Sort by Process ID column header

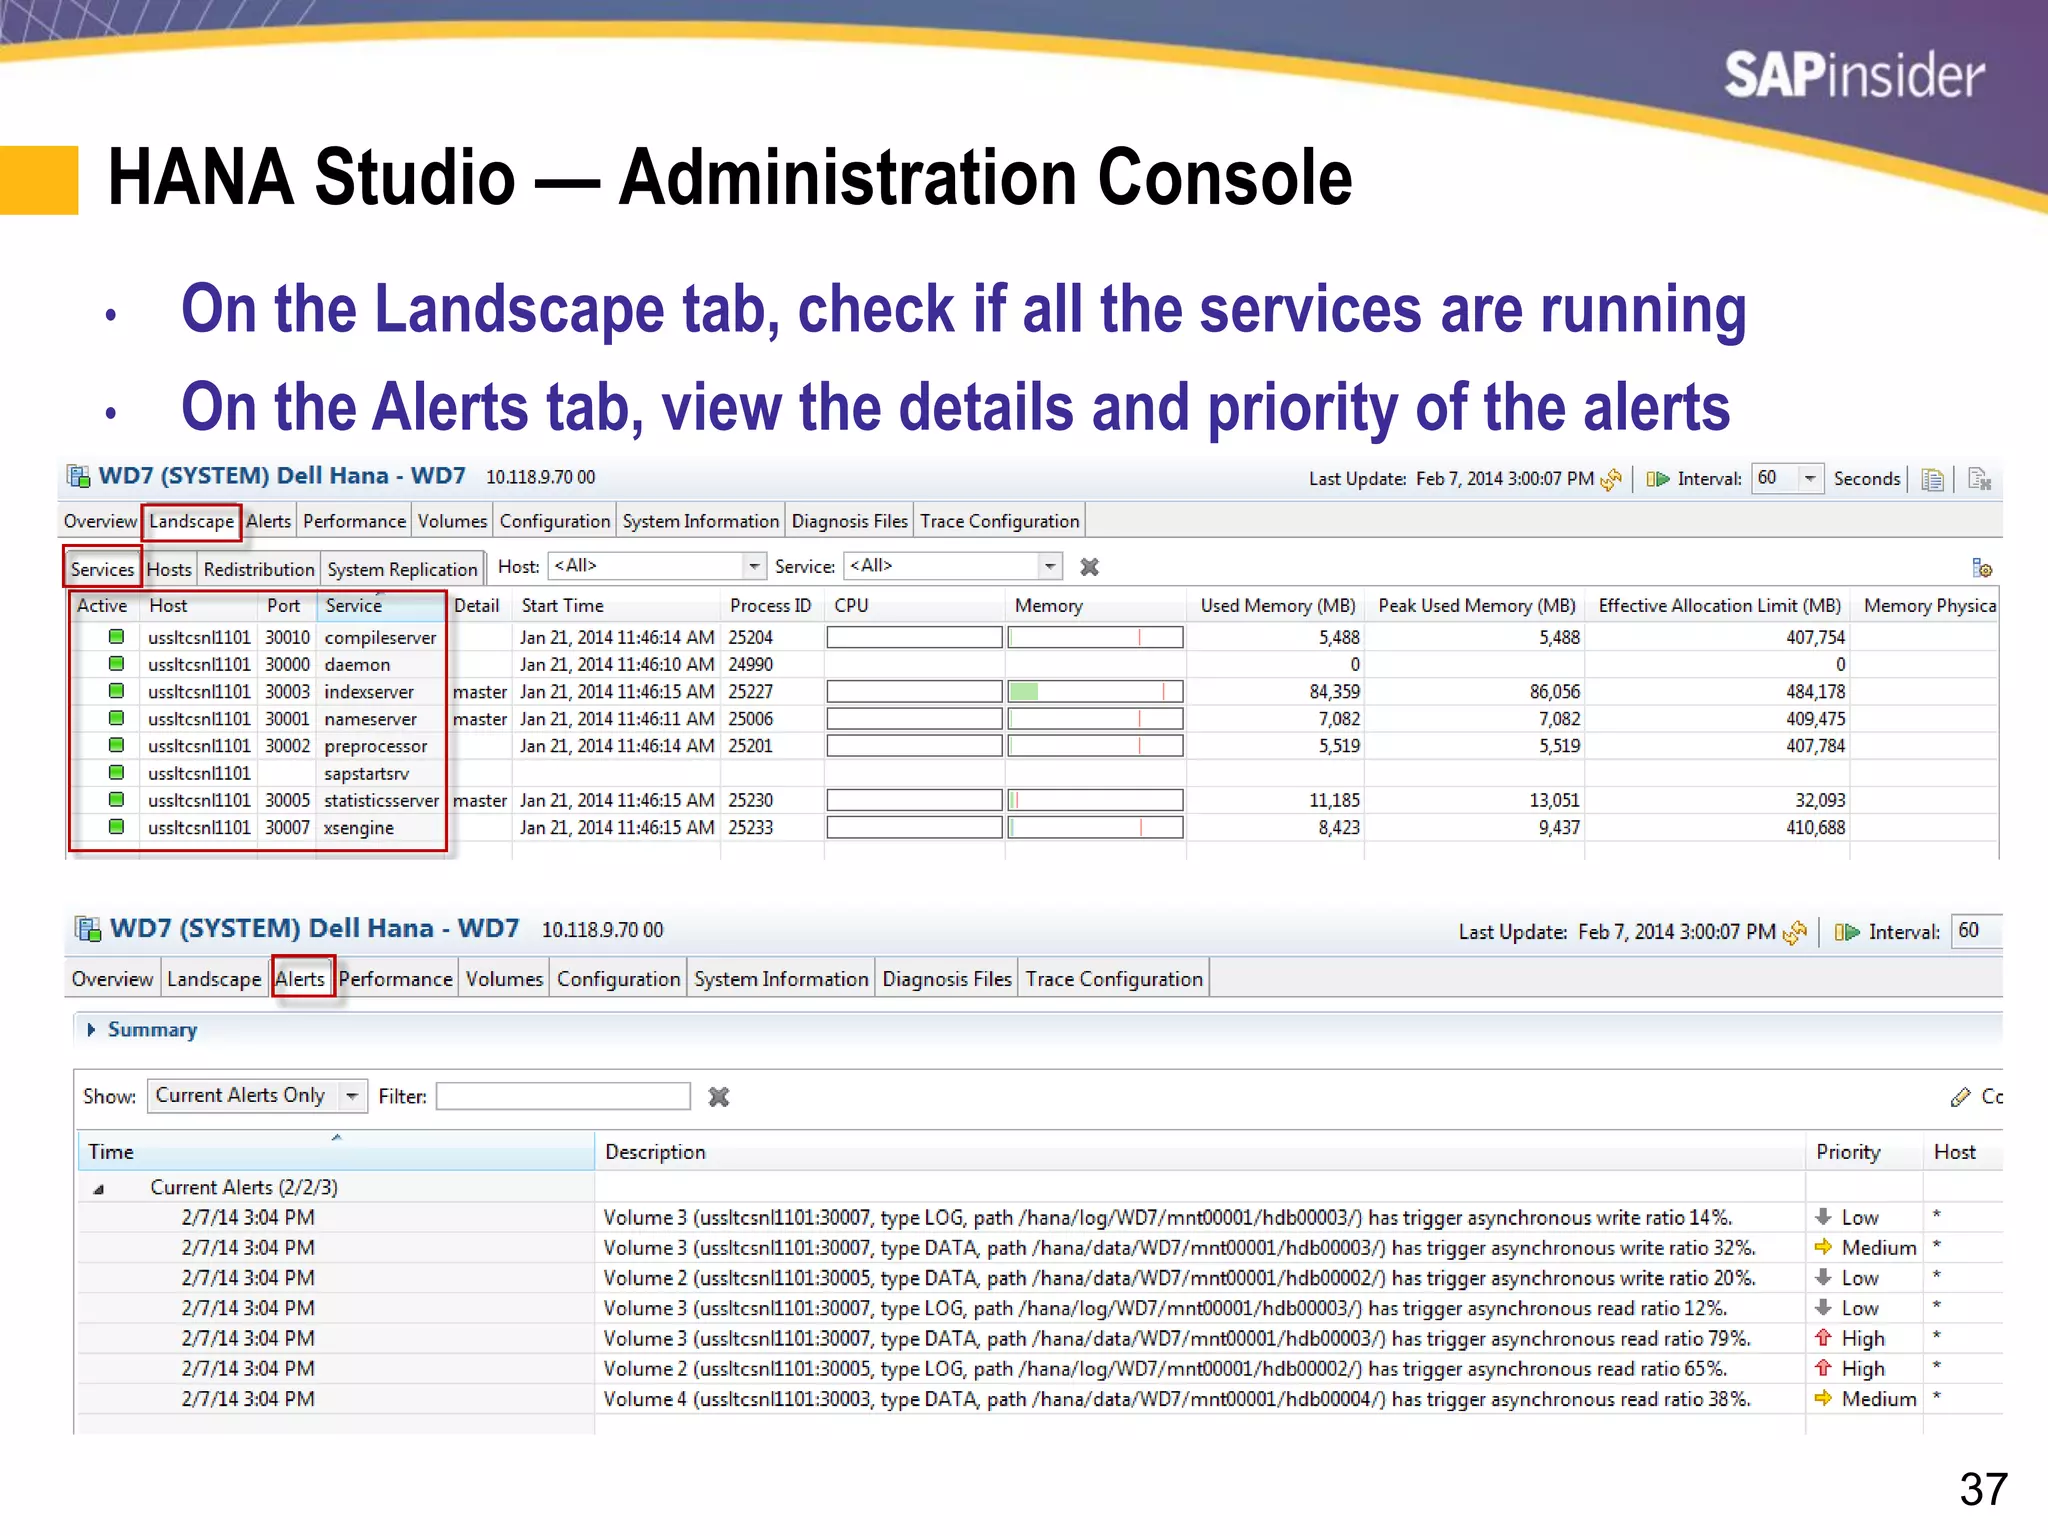click(771, 605)
